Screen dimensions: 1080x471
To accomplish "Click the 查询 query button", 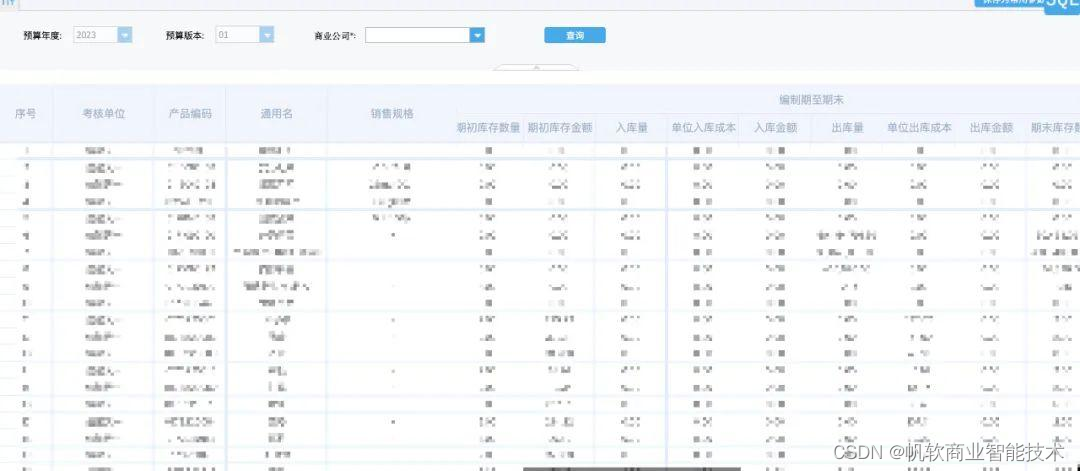I will pyautogui.click(x=575, y=35).
